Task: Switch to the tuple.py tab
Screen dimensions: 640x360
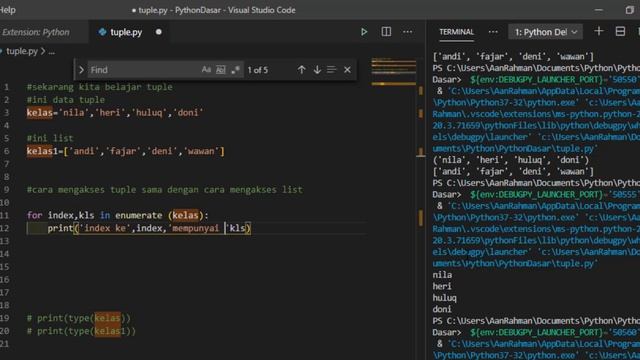Action: click(x=126, y=32)
